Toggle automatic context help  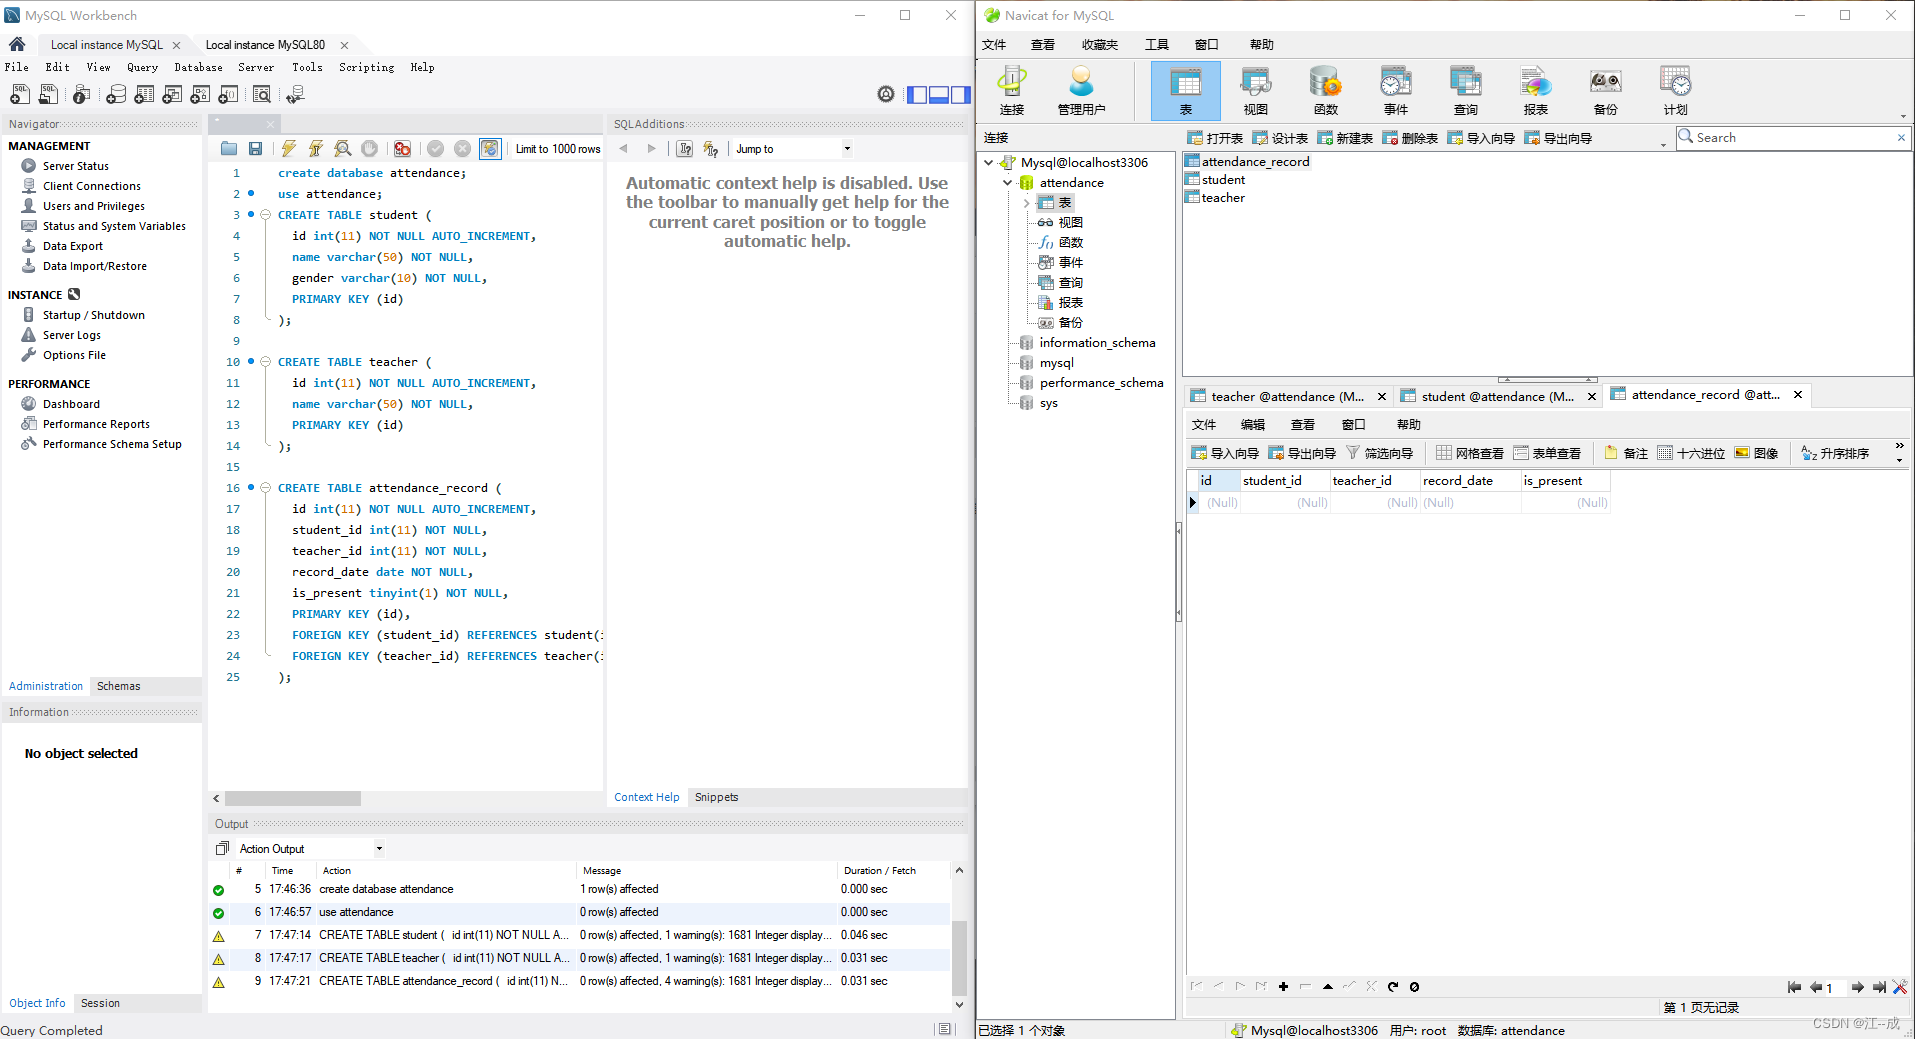pos(711,148)
